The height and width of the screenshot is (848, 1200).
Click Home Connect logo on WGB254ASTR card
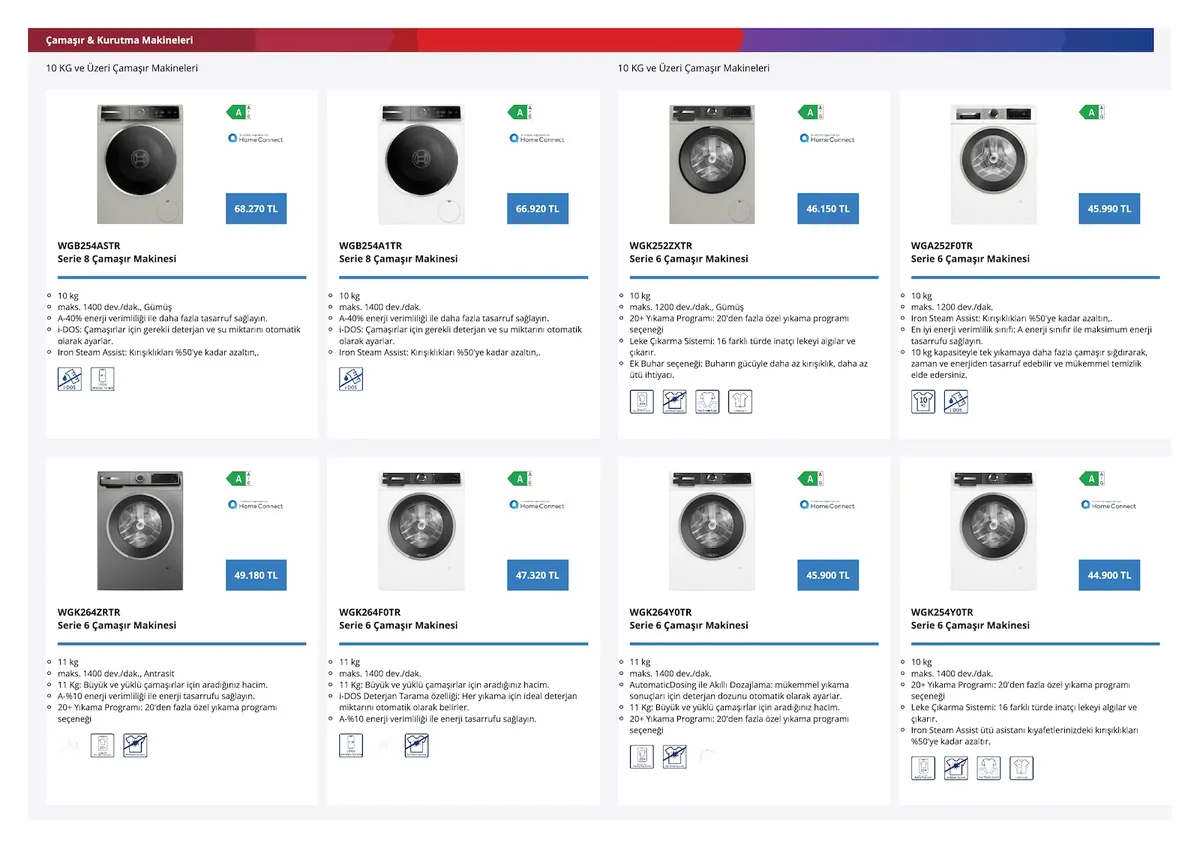coord(255,138)
